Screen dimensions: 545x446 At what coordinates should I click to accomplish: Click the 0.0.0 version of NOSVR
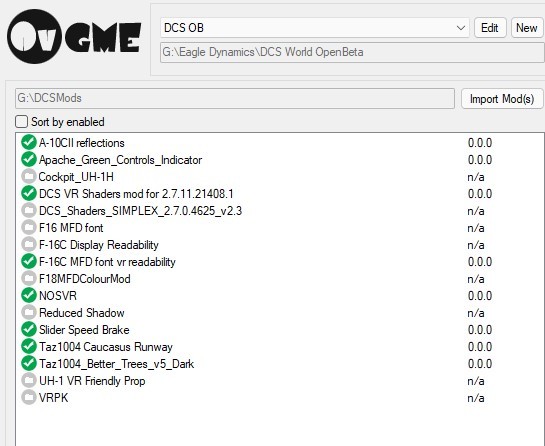(480, 296)
